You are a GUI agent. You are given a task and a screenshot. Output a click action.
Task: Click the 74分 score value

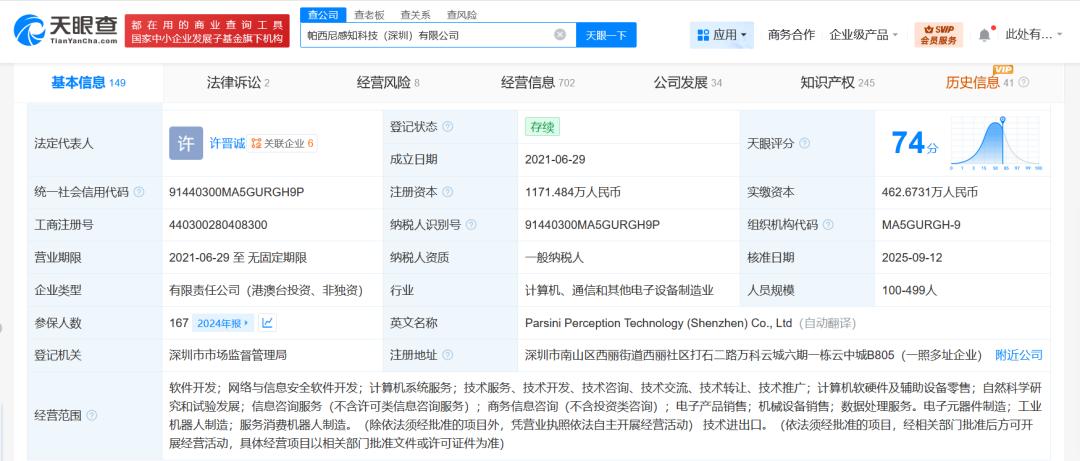914,143
